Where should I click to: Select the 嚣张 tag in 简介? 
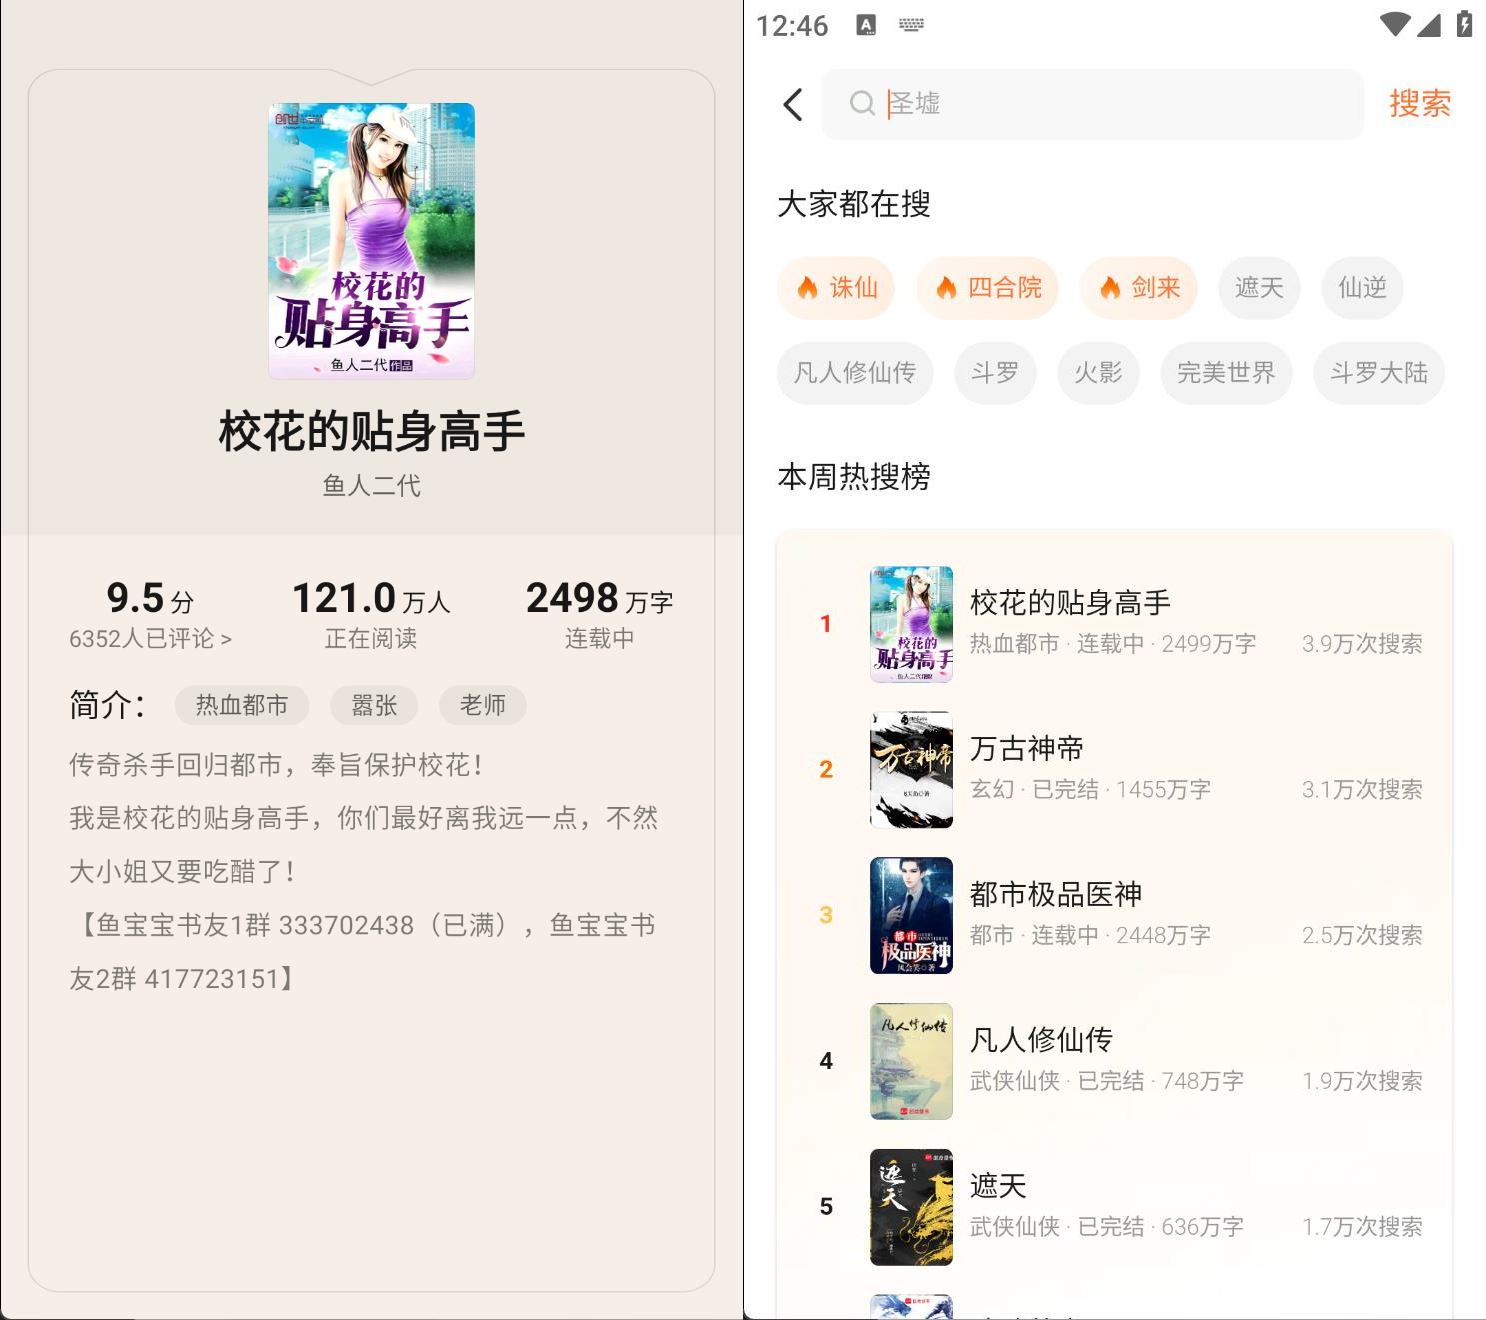click(374, 705)
